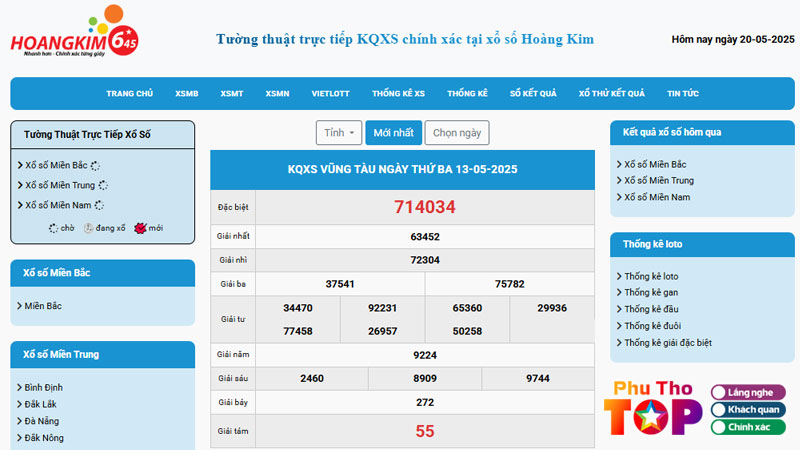
Task: Click the Giải nhì number 72304
Action: click(424, 260)
